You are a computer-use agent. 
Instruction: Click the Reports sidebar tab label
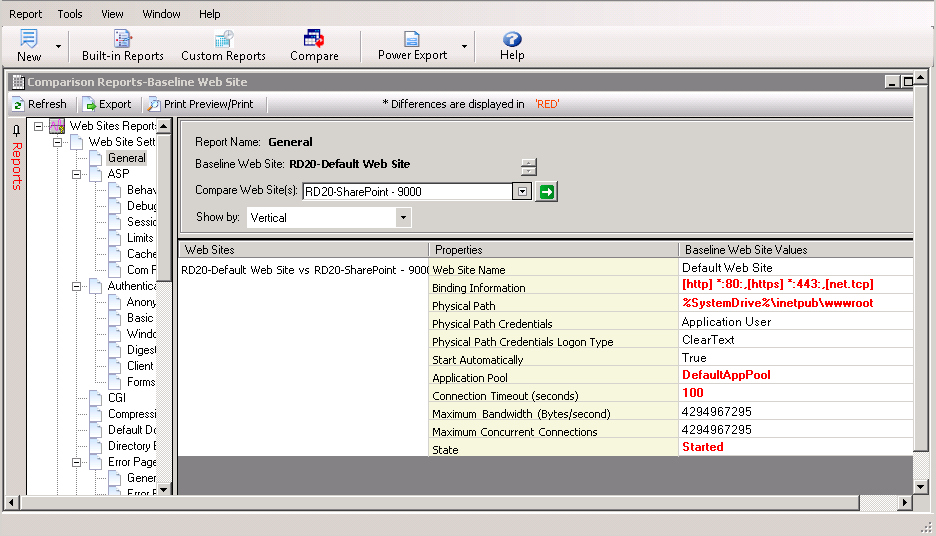tap(17, 167)
